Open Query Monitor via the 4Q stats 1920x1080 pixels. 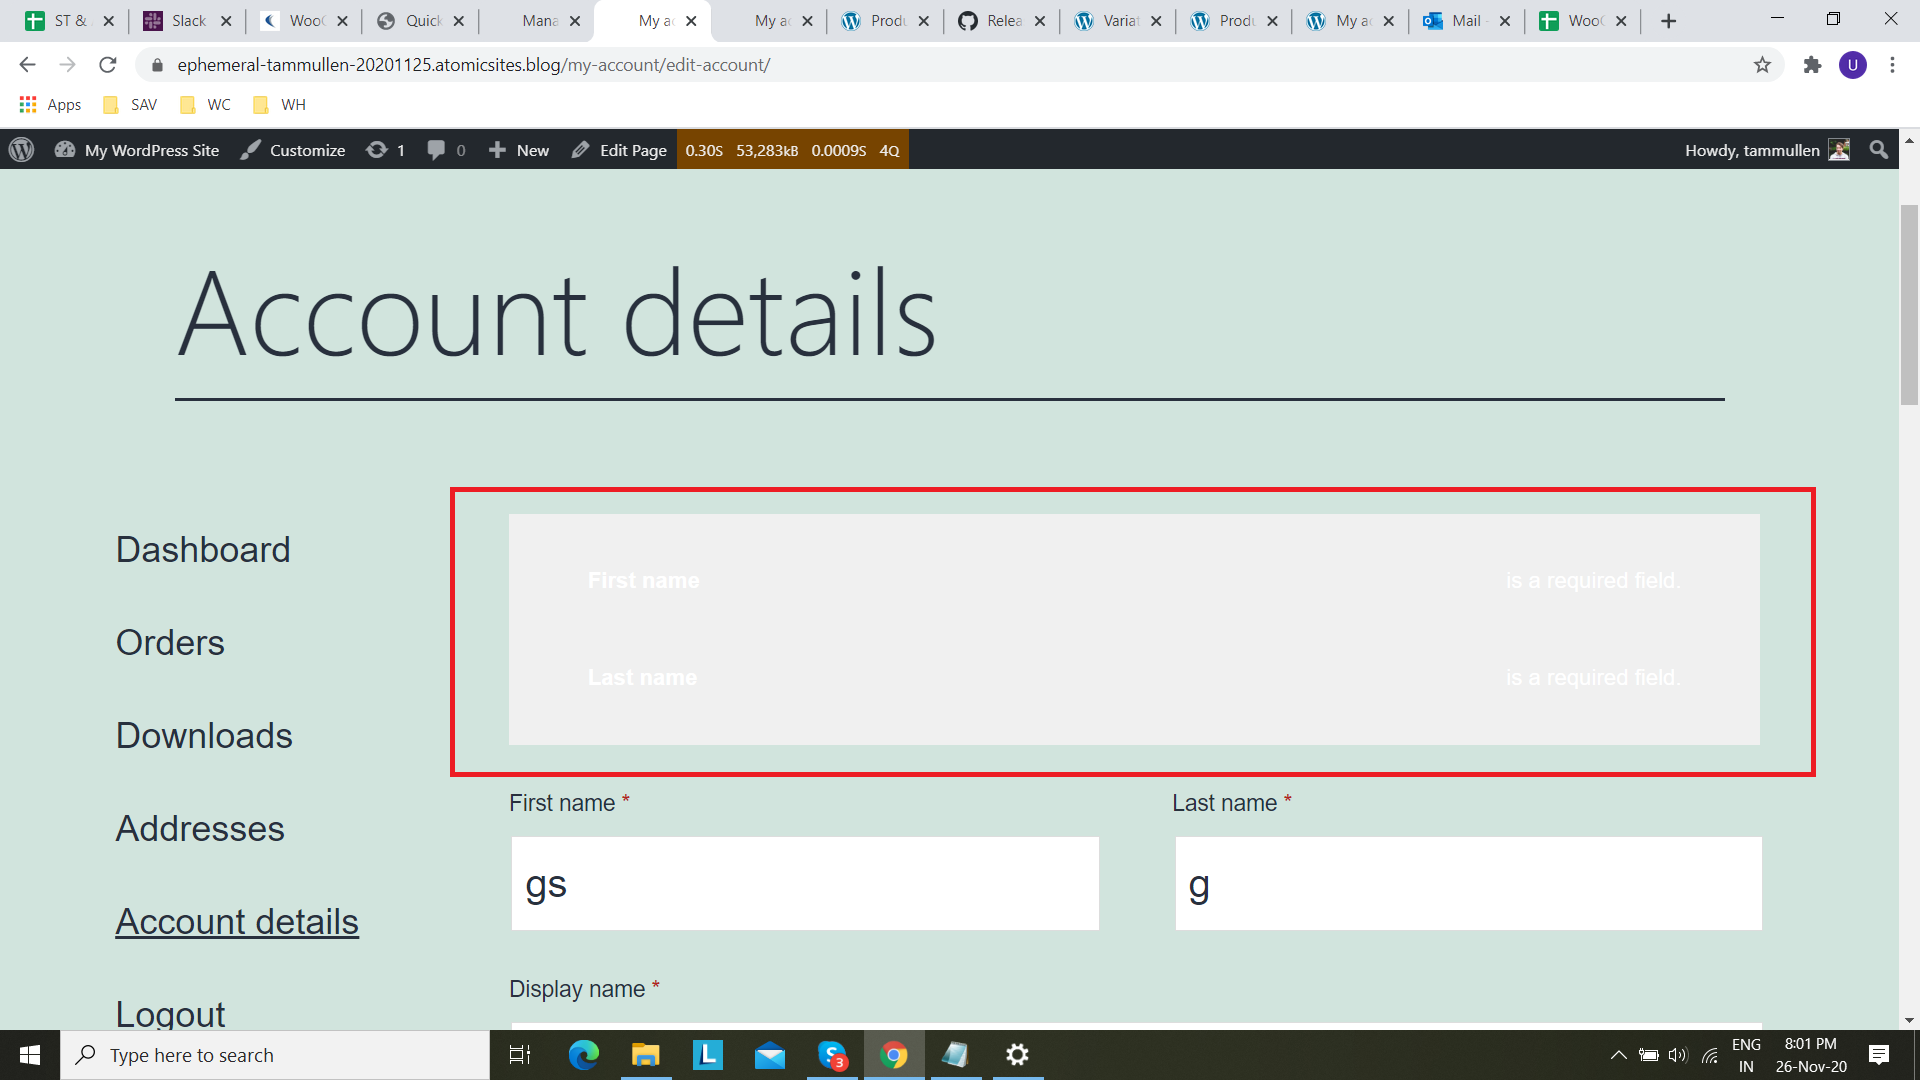pos(888,150)
